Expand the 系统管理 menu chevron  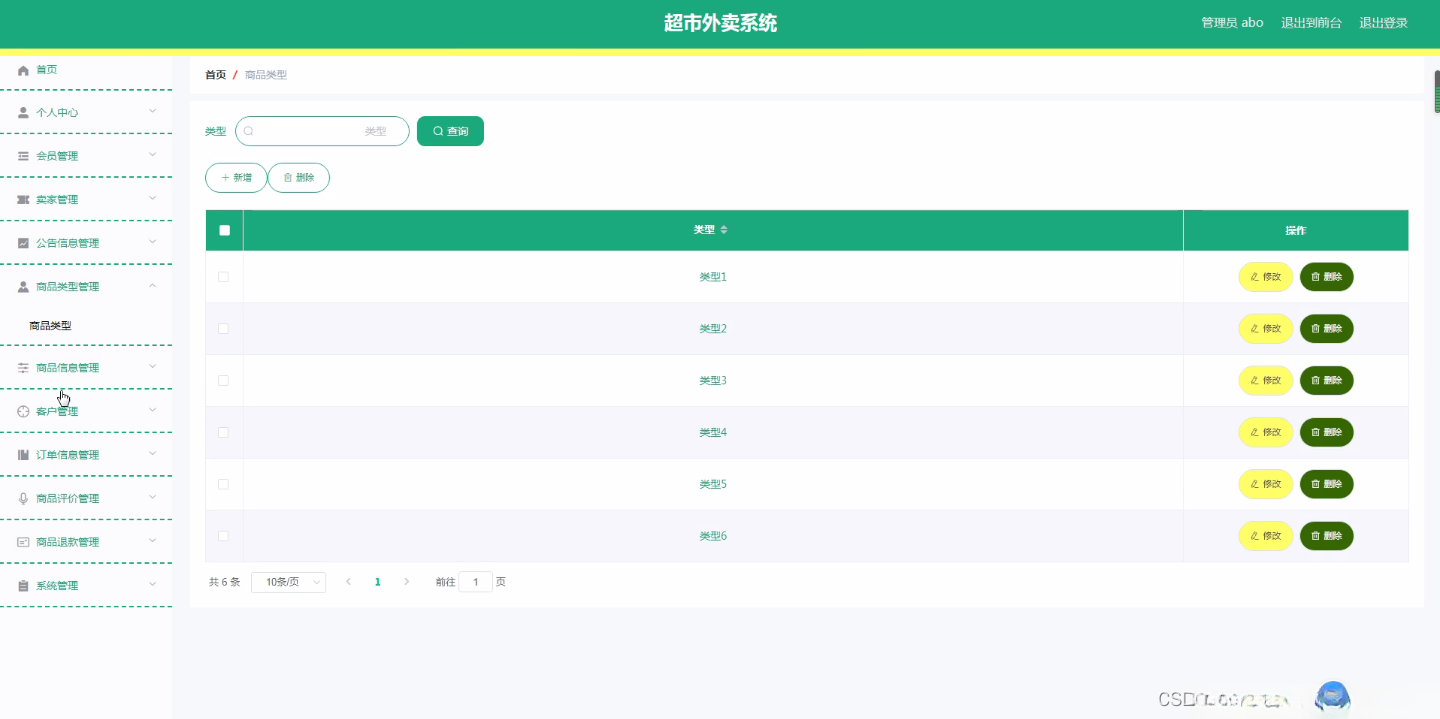(153, 584)
